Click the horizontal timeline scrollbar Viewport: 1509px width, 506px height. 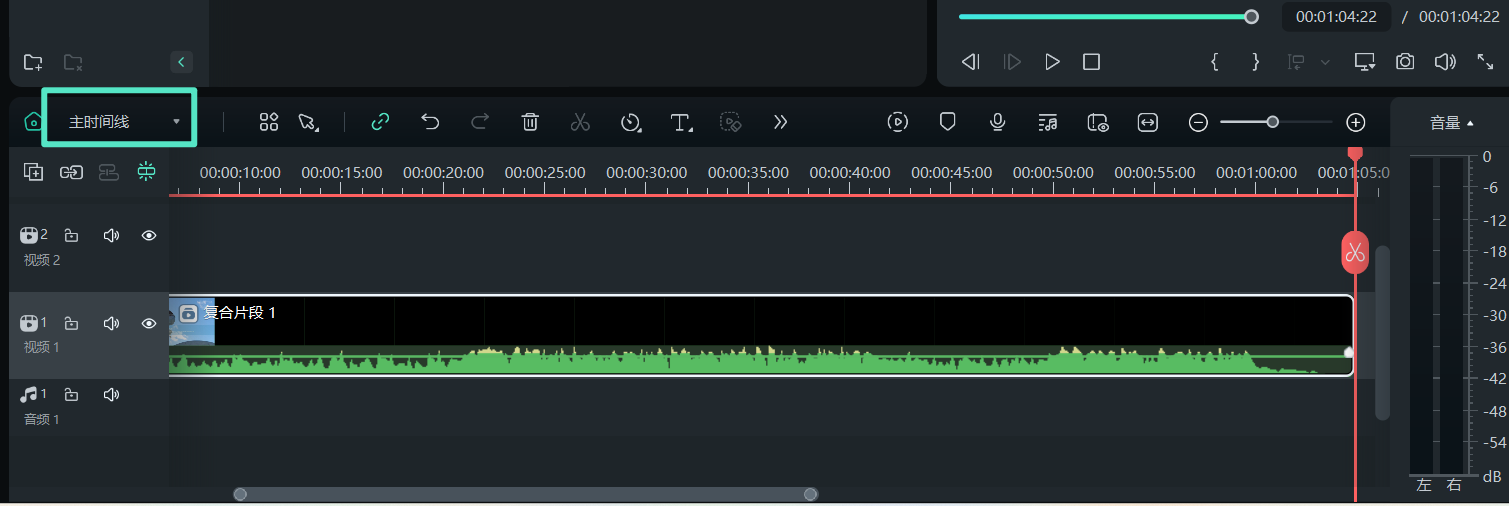[x=525, y=494]
